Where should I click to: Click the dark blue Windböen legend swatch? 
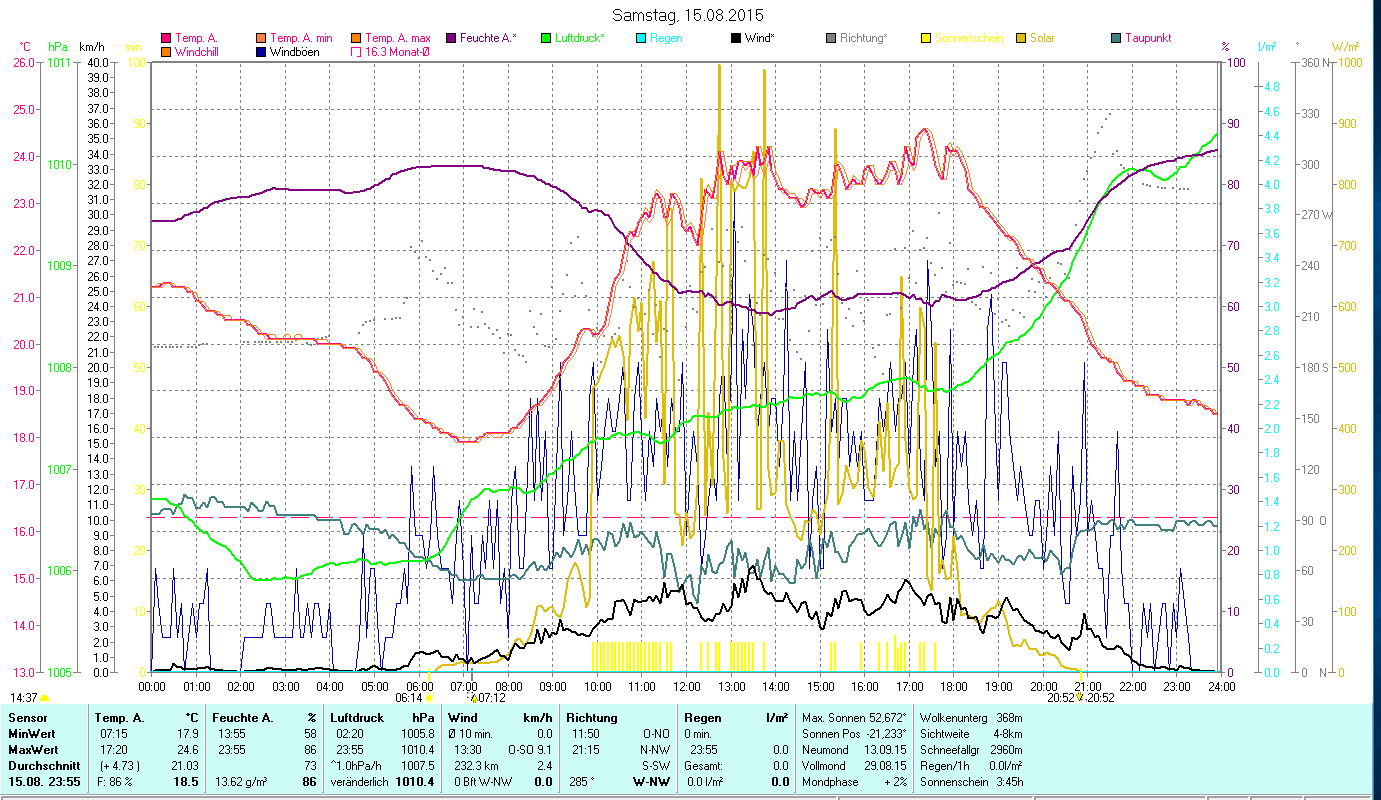(262, 51)
